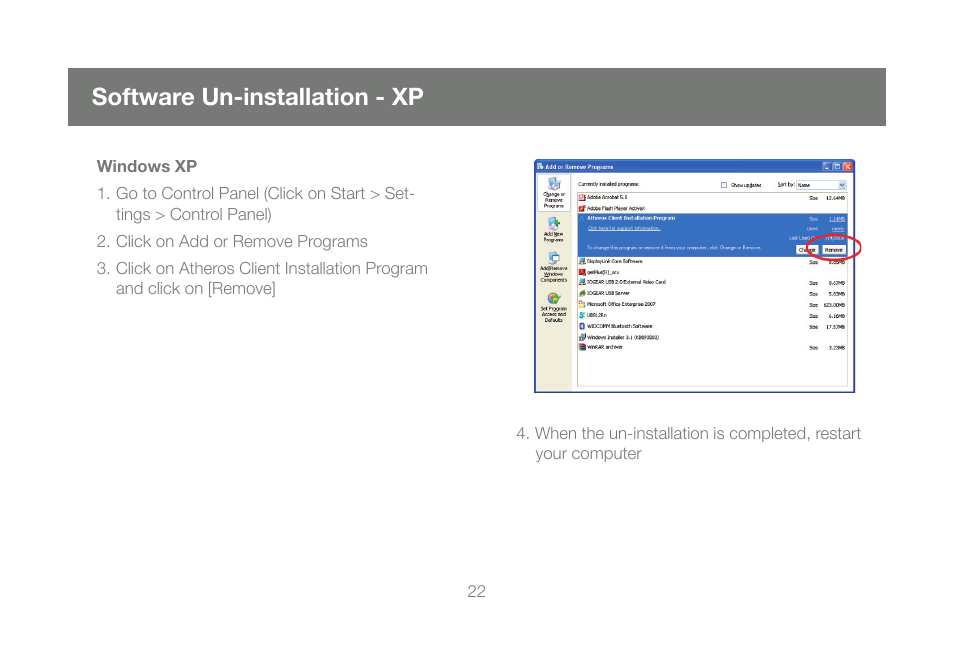This screenshot has width=954, height=665.
Task: Select DisplayLink Core Software entry
Action: point(712,261)
